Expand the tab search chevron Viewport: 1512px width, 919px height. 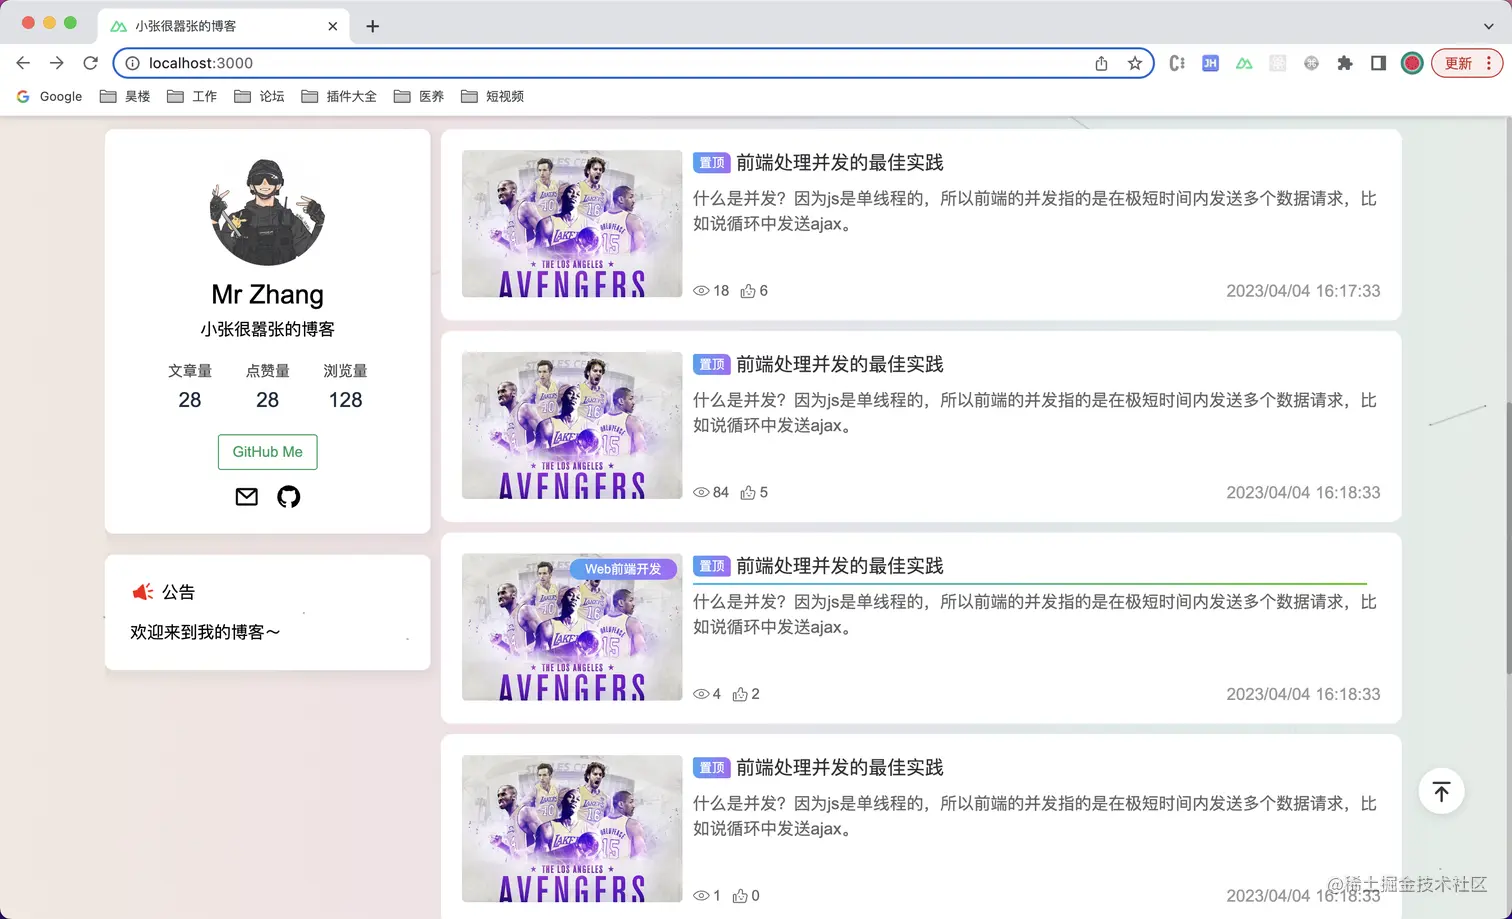1488,26
